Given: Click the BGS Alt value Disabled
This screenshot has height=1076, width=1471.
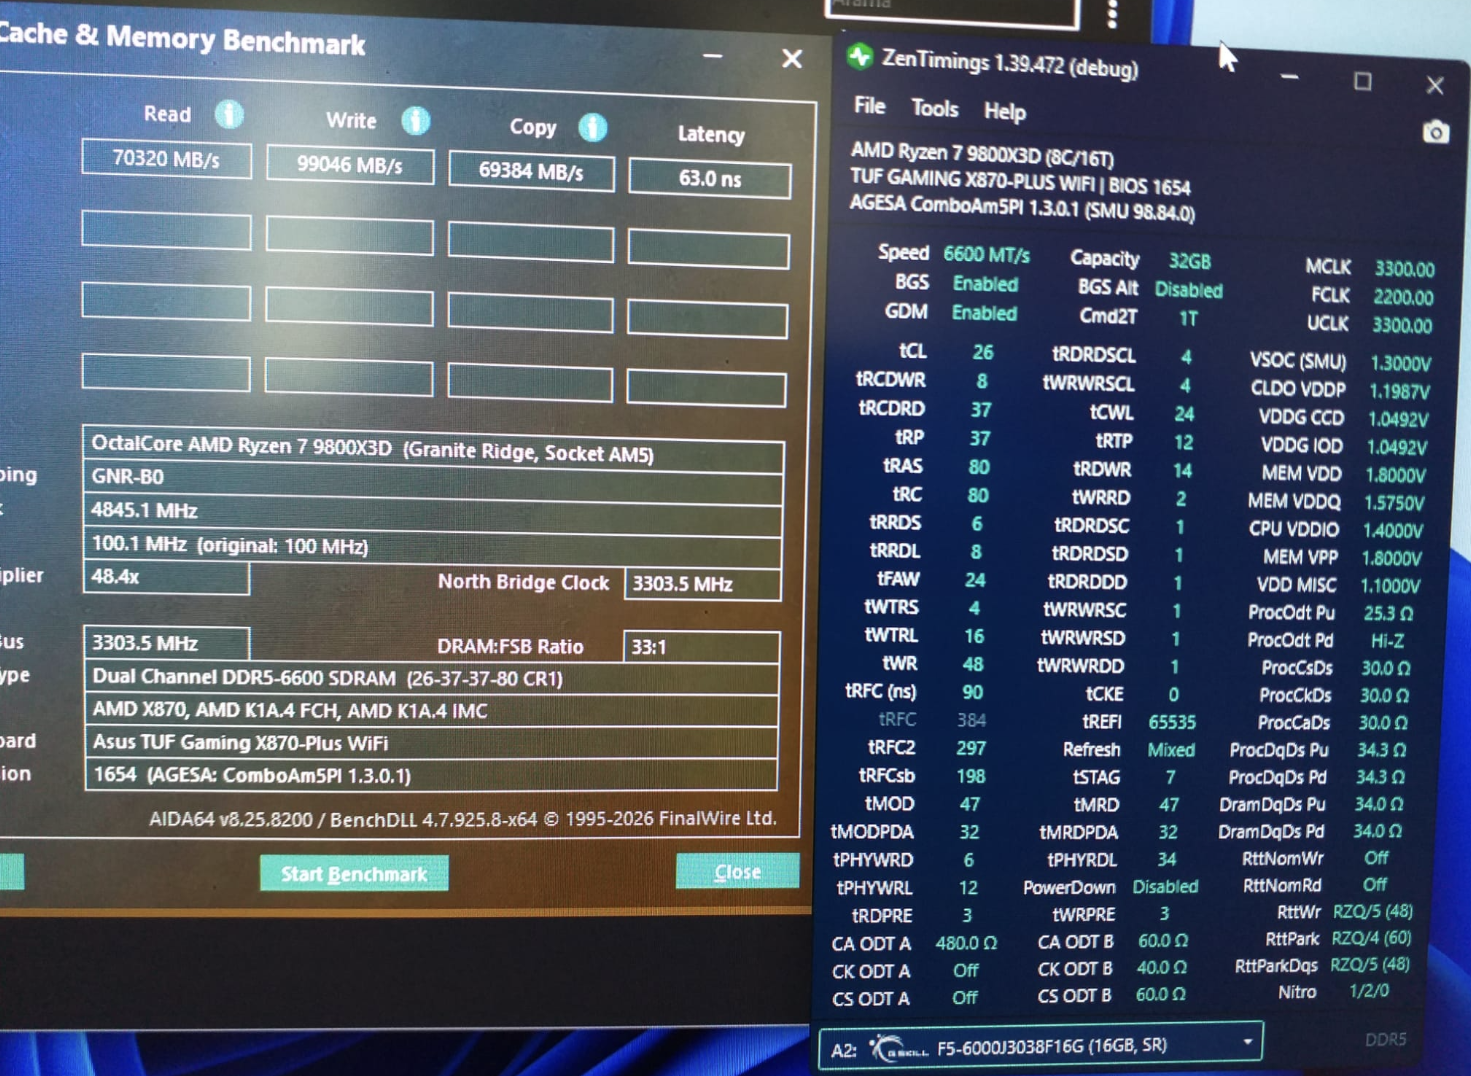Looking at the screenshot, I should click(1189, 290).
